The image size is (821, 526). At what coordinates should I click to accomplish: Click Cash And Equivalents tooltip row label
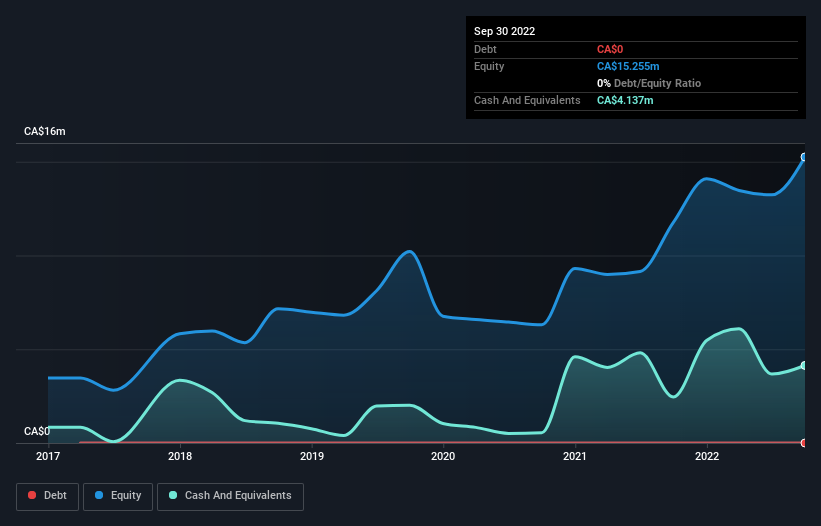pyautogui.click(x=527, y=100)
